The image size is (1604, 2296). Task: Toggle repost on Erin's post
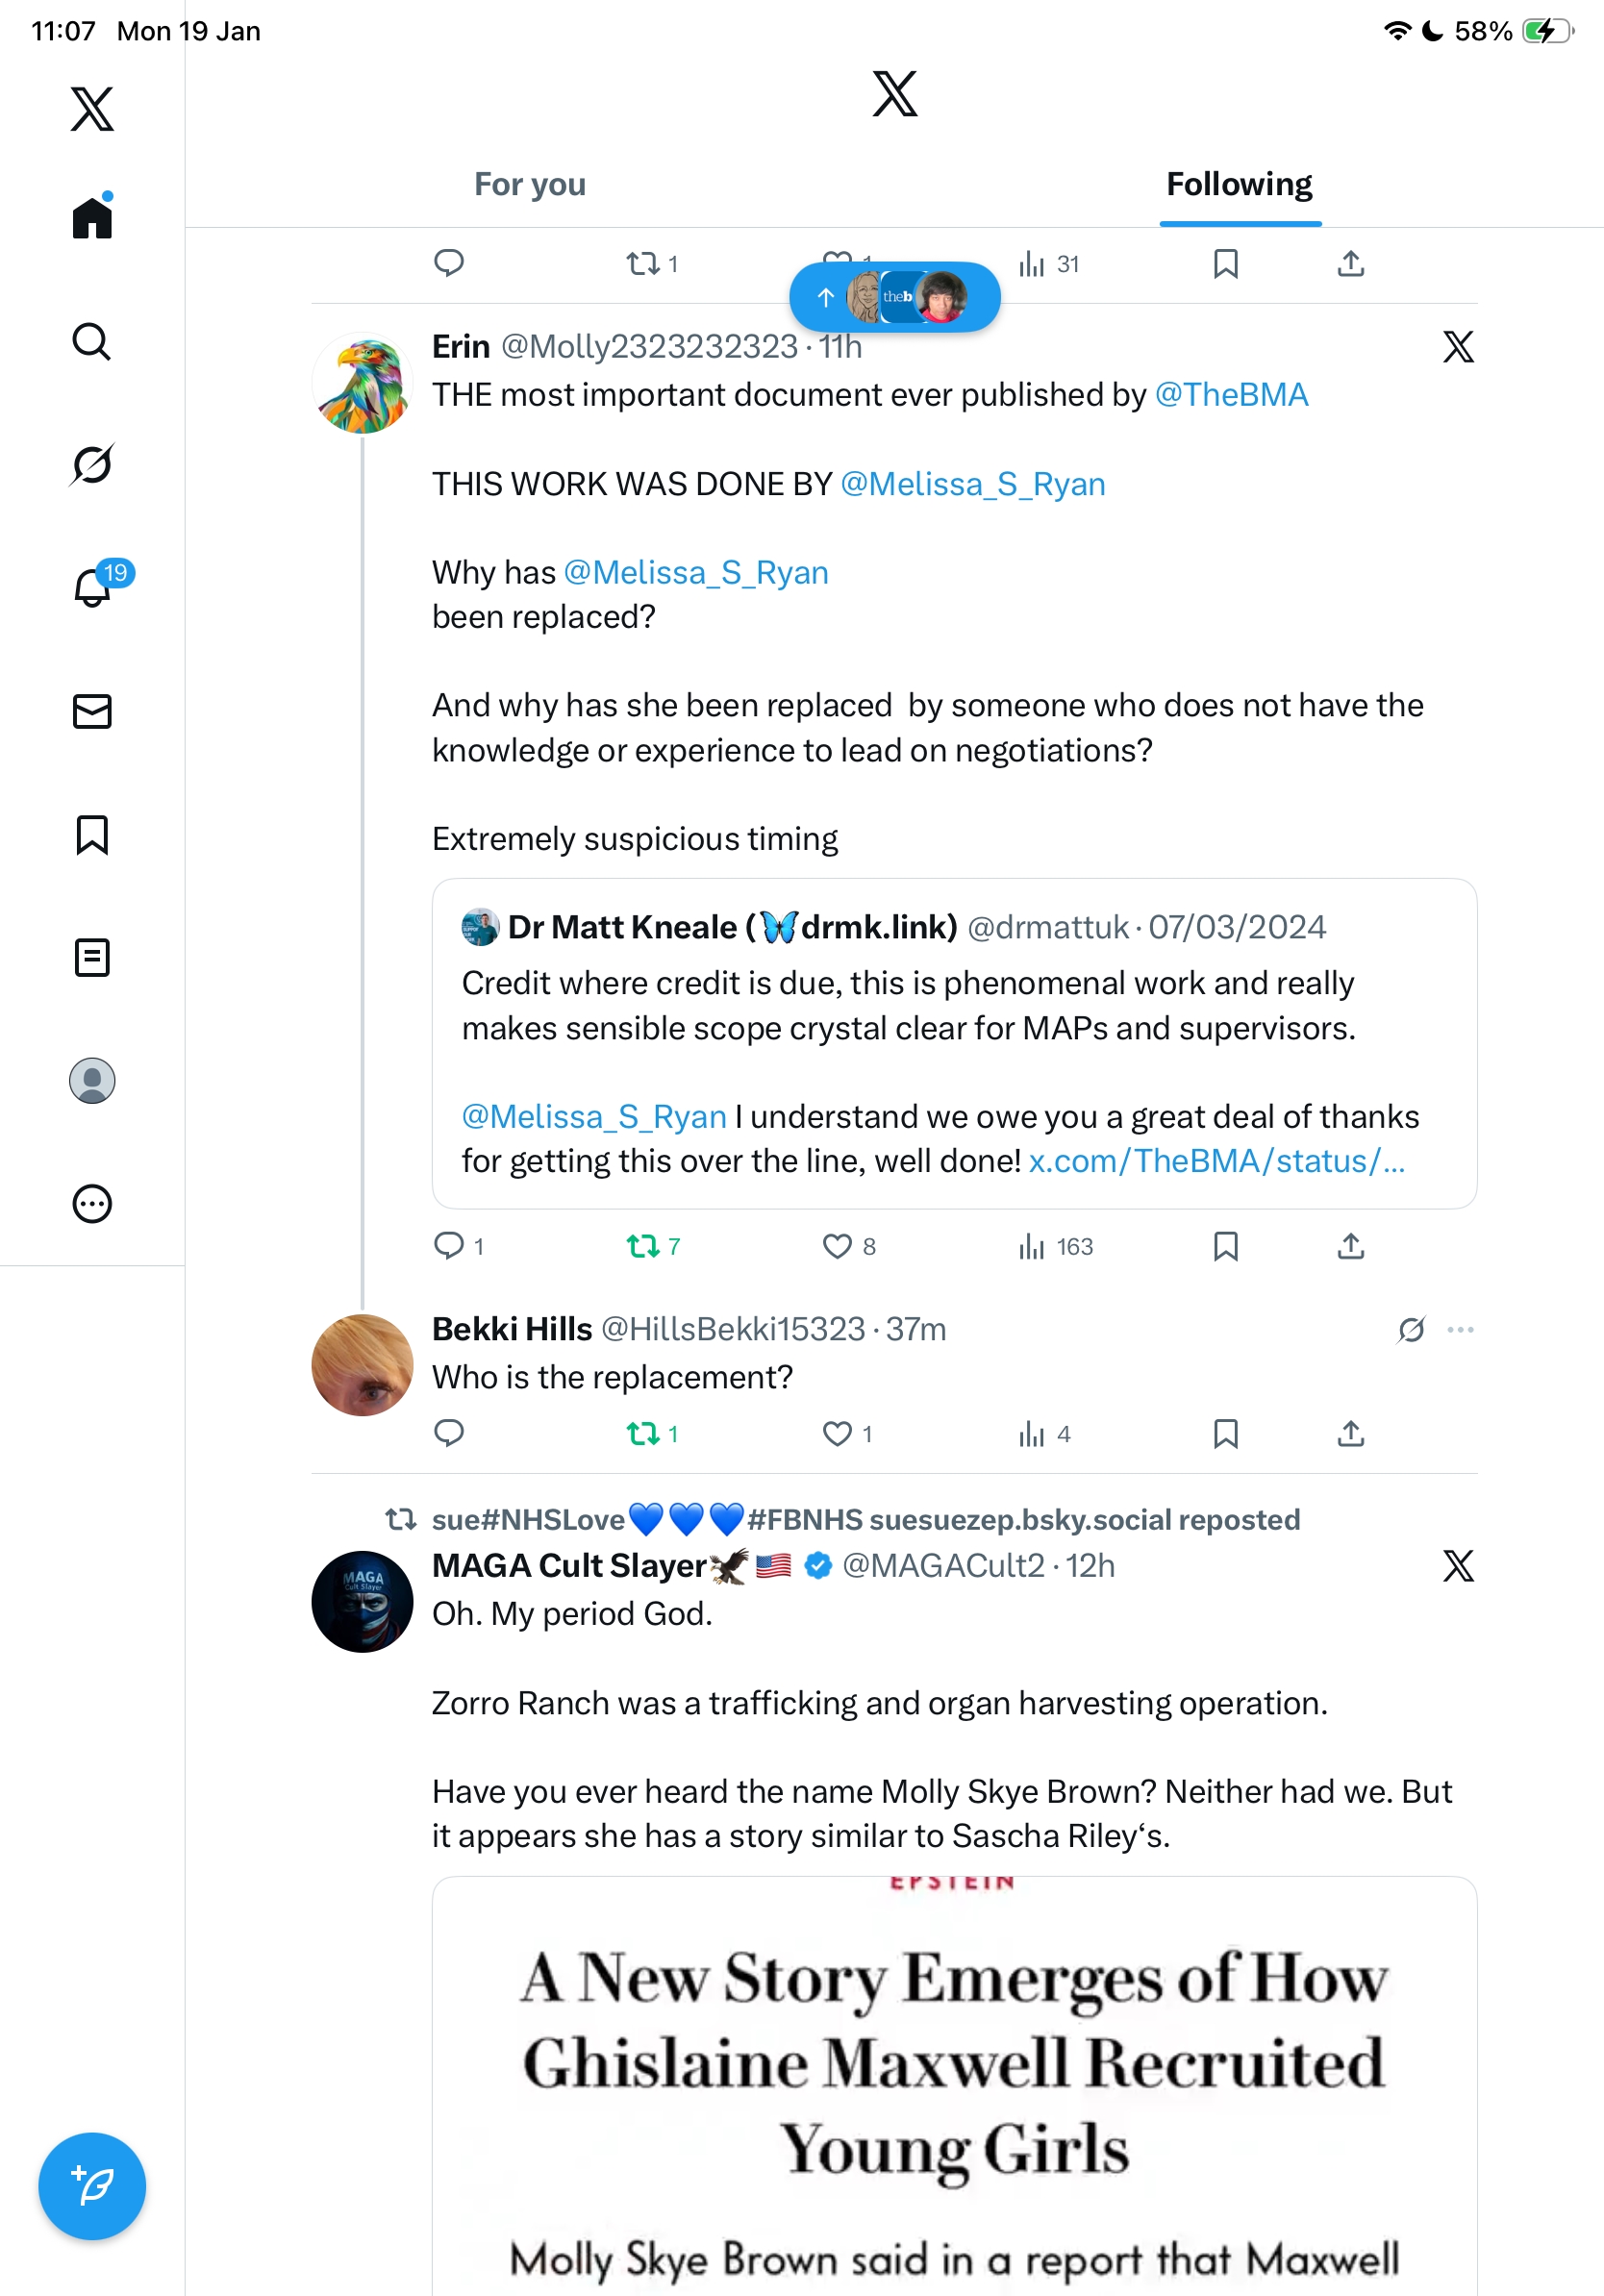coord(642,1246)
